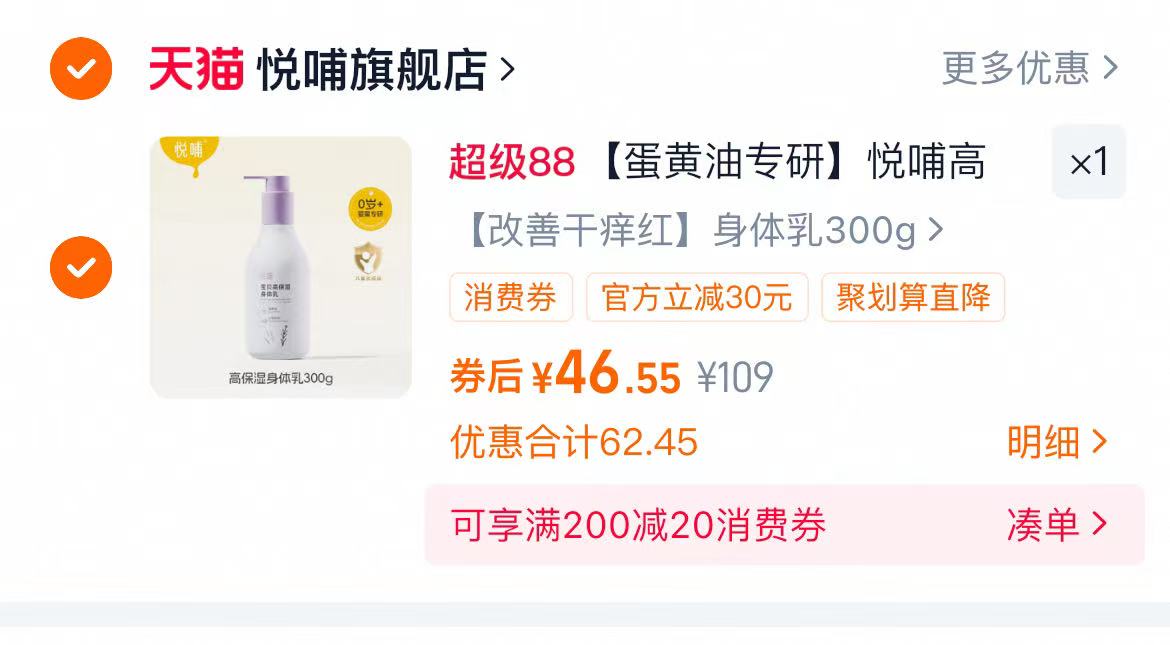This screenshot has height=645, width=1170.
Task: Click the 官方立减30元 discount tag
Action: [697, 297]
